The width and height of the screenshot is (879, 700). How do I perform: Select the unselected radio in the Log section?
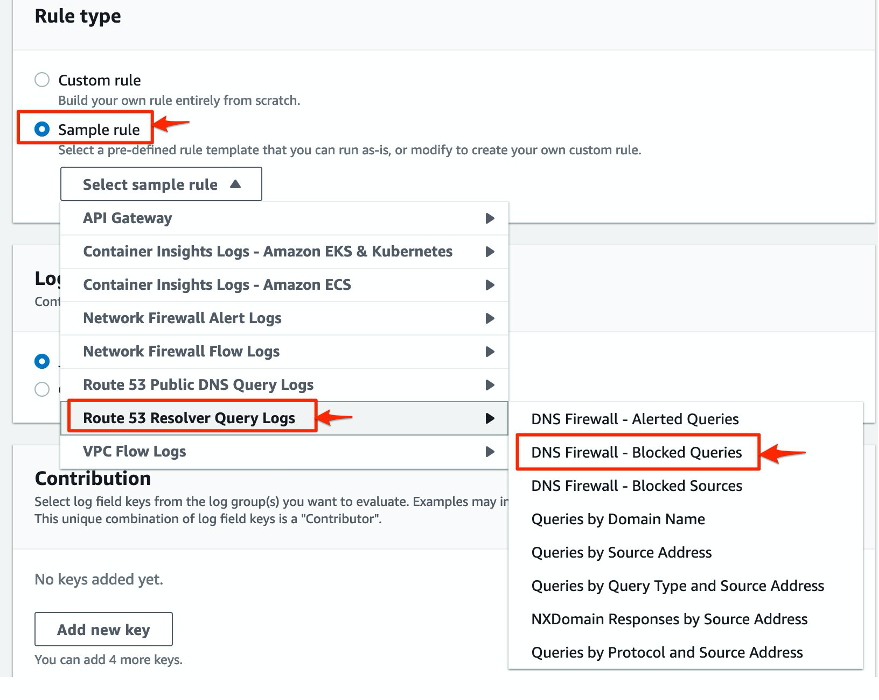[41, 389]
